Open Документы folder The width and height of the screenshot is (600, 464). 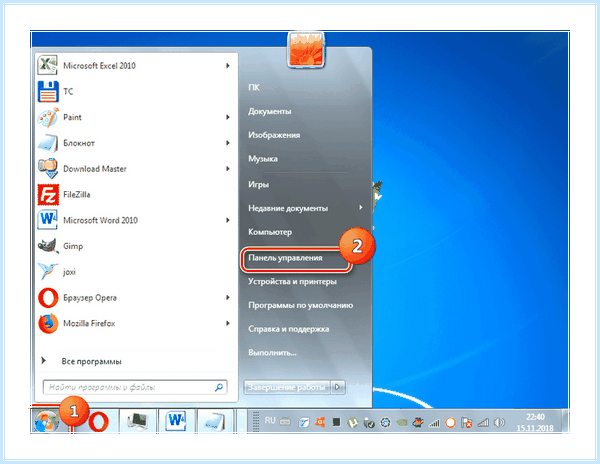point(270,111)
